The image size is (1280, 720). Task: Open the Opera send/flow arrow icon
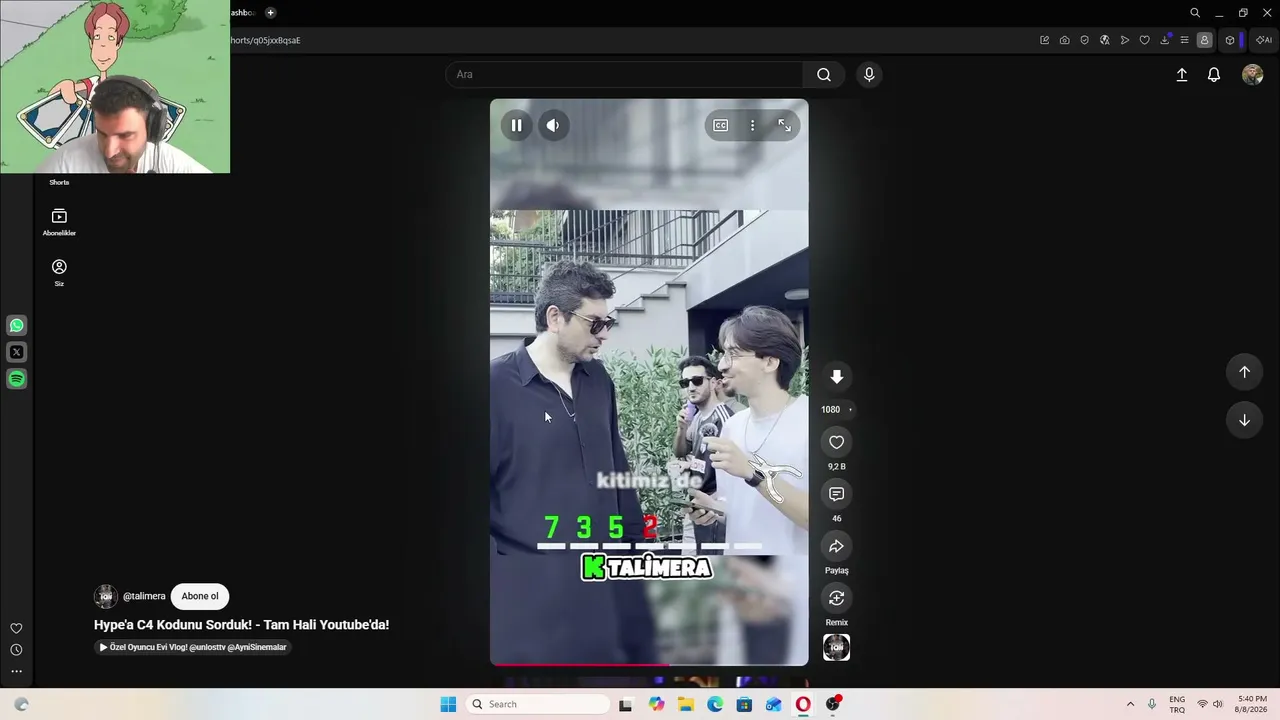pyautogui.click(x=1124, y=40)
